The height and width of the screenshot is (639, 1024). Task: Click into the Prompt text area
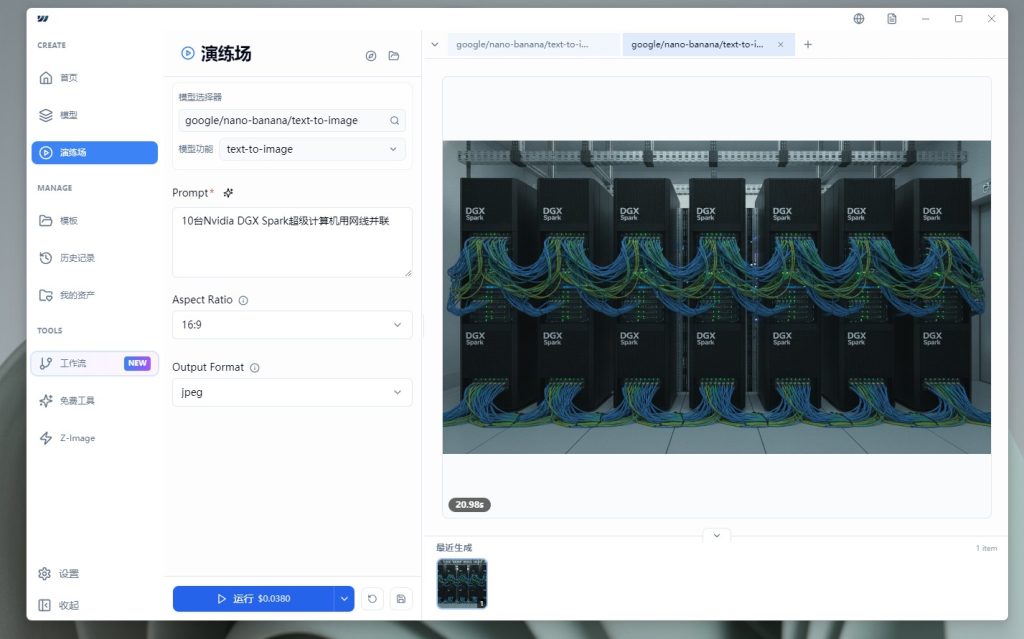point(292,242)
